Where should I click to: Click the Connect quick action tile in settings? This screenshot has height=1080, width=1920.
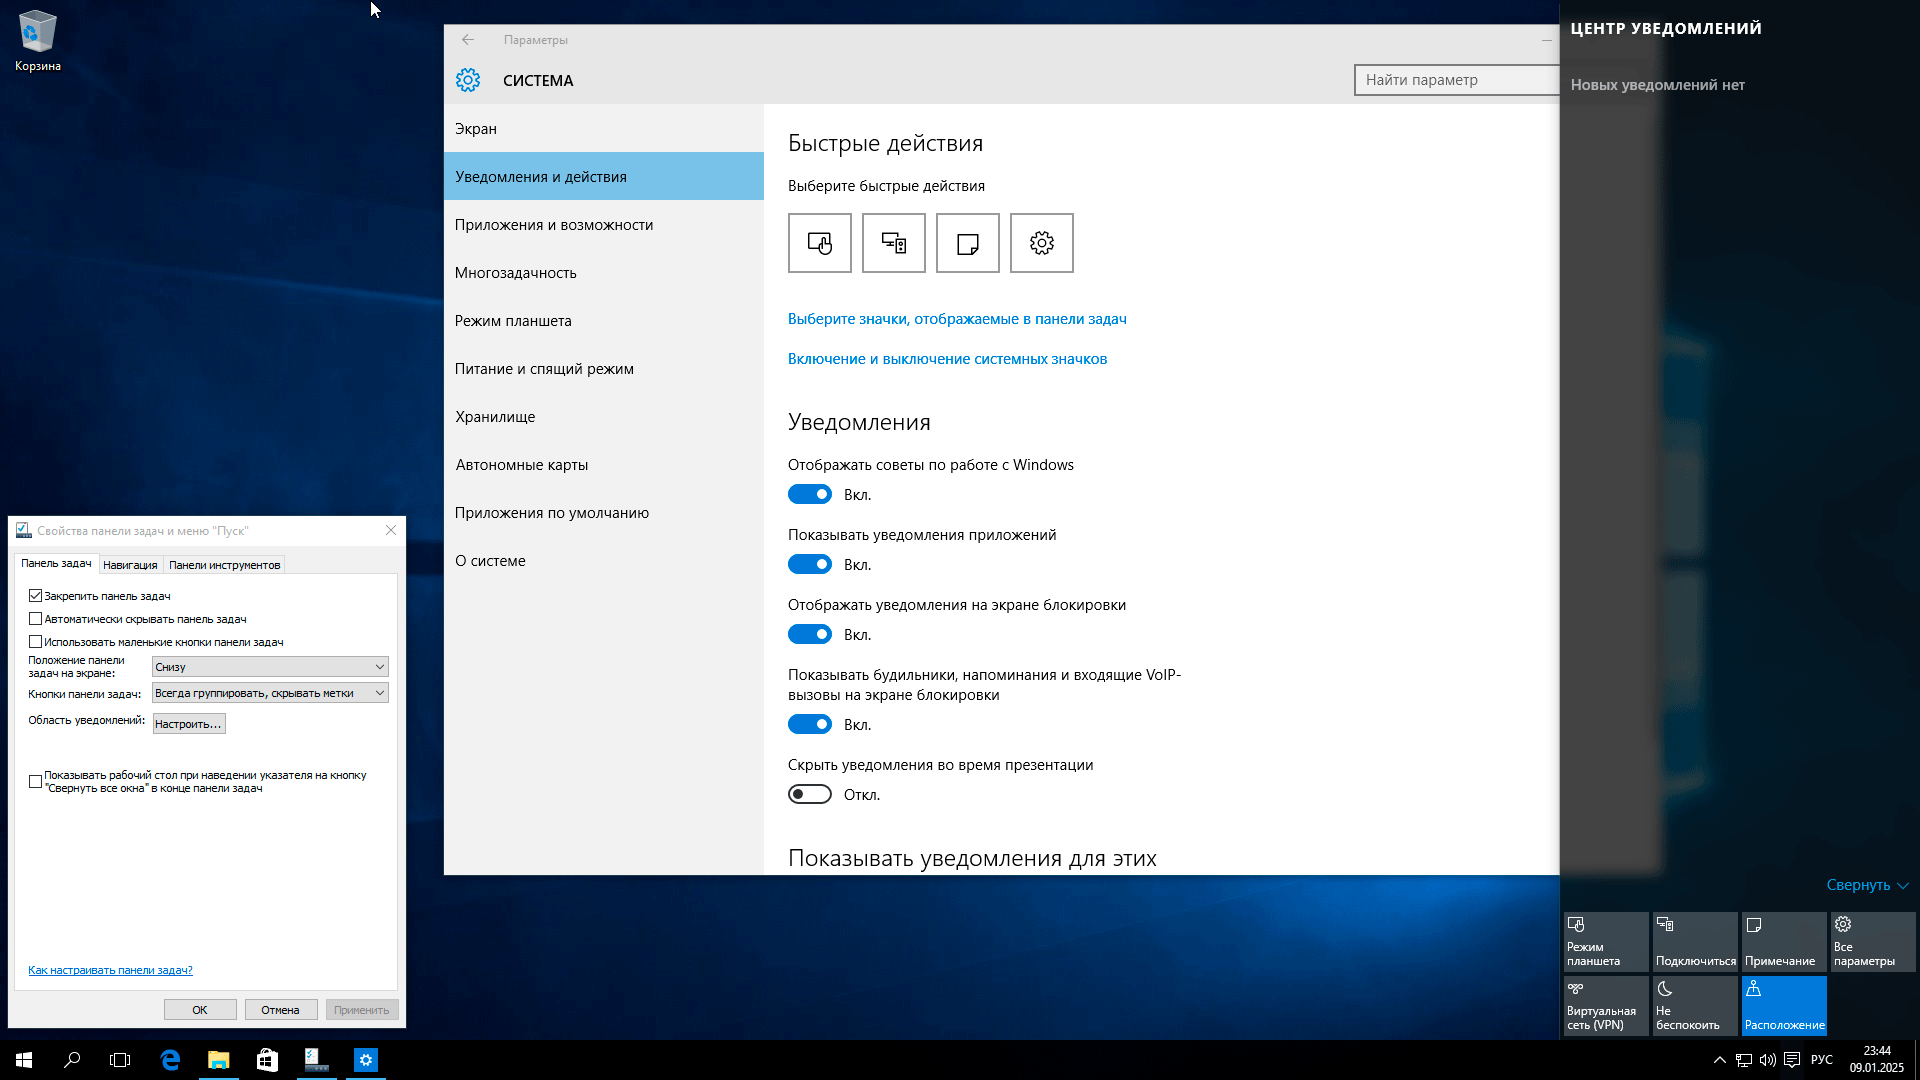[893, 243]
